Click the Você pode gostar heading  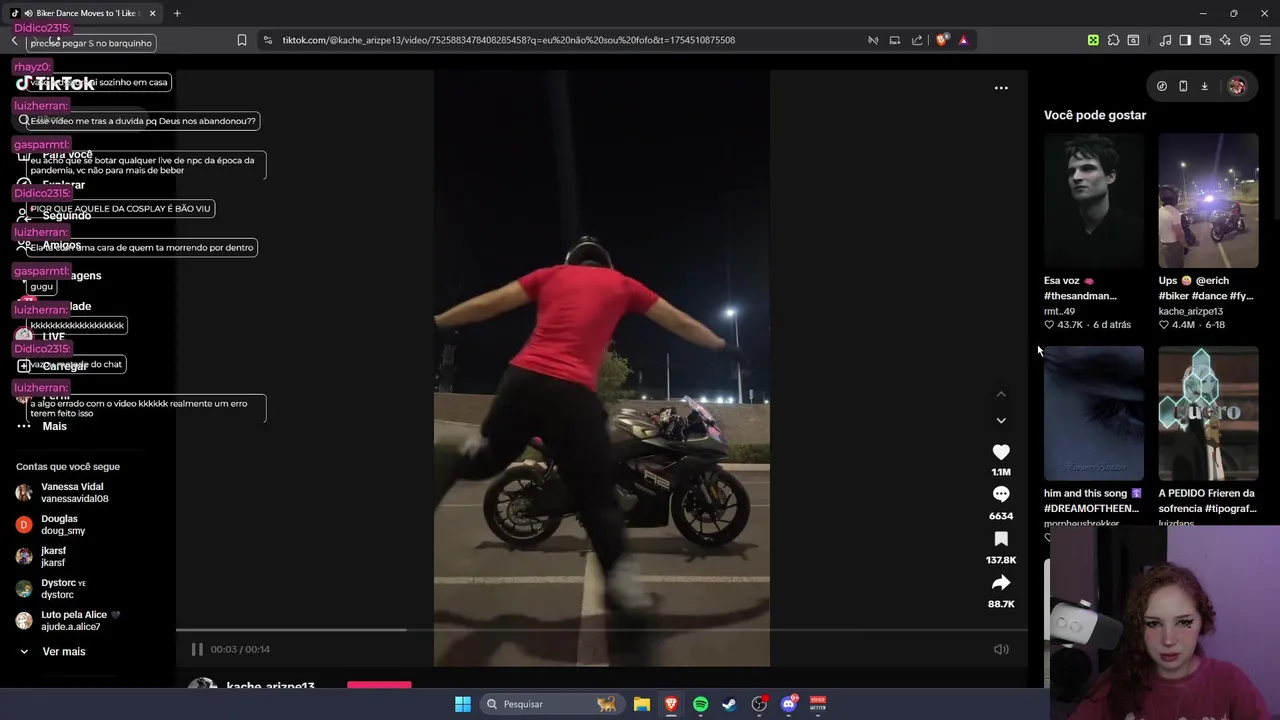(1095, 115)
